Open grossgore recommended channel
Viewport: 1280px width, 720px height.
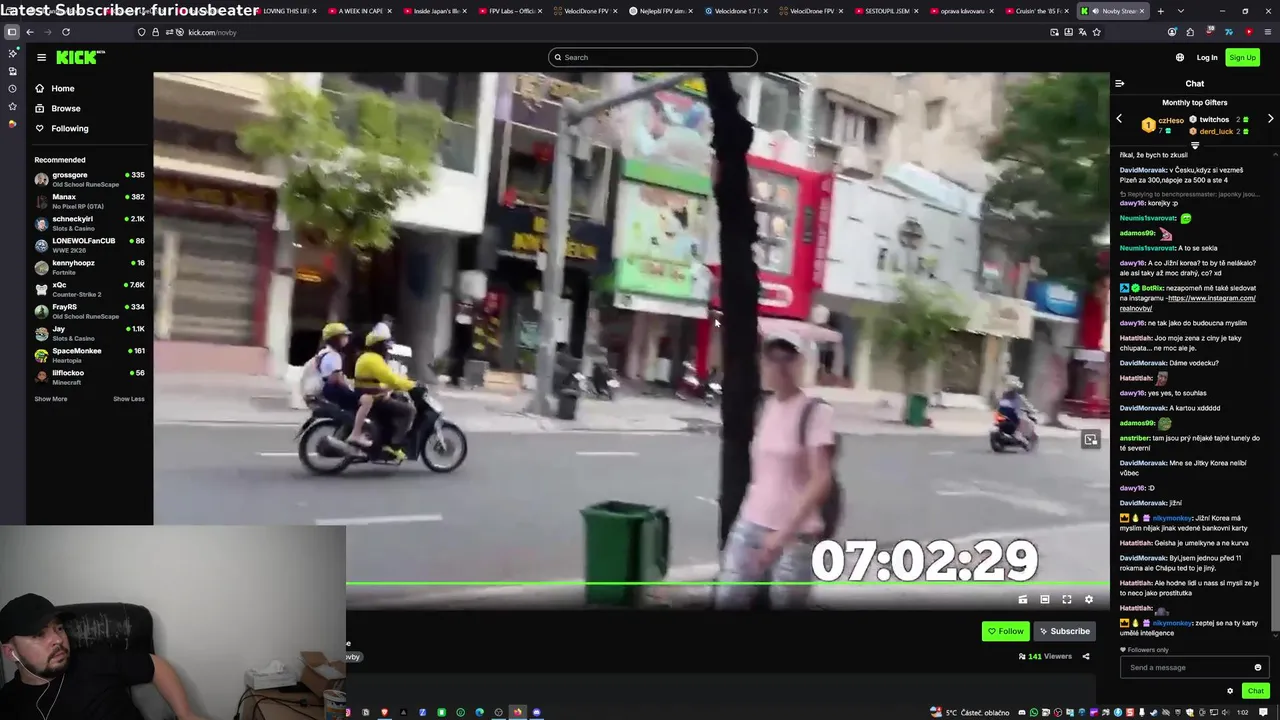[x=89, y=179]
